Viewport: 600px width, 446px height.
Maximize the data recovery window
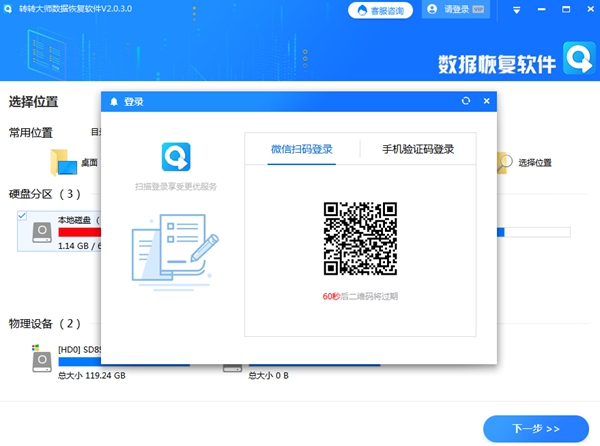click(x=566, y=9)
